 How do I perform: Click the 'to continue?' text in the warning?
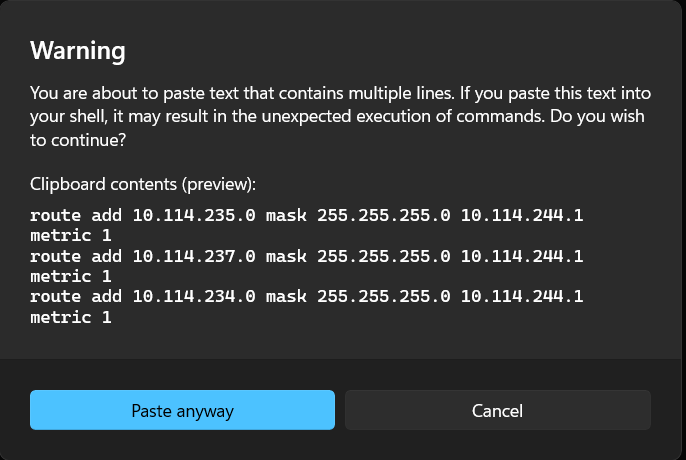[77, 141]
